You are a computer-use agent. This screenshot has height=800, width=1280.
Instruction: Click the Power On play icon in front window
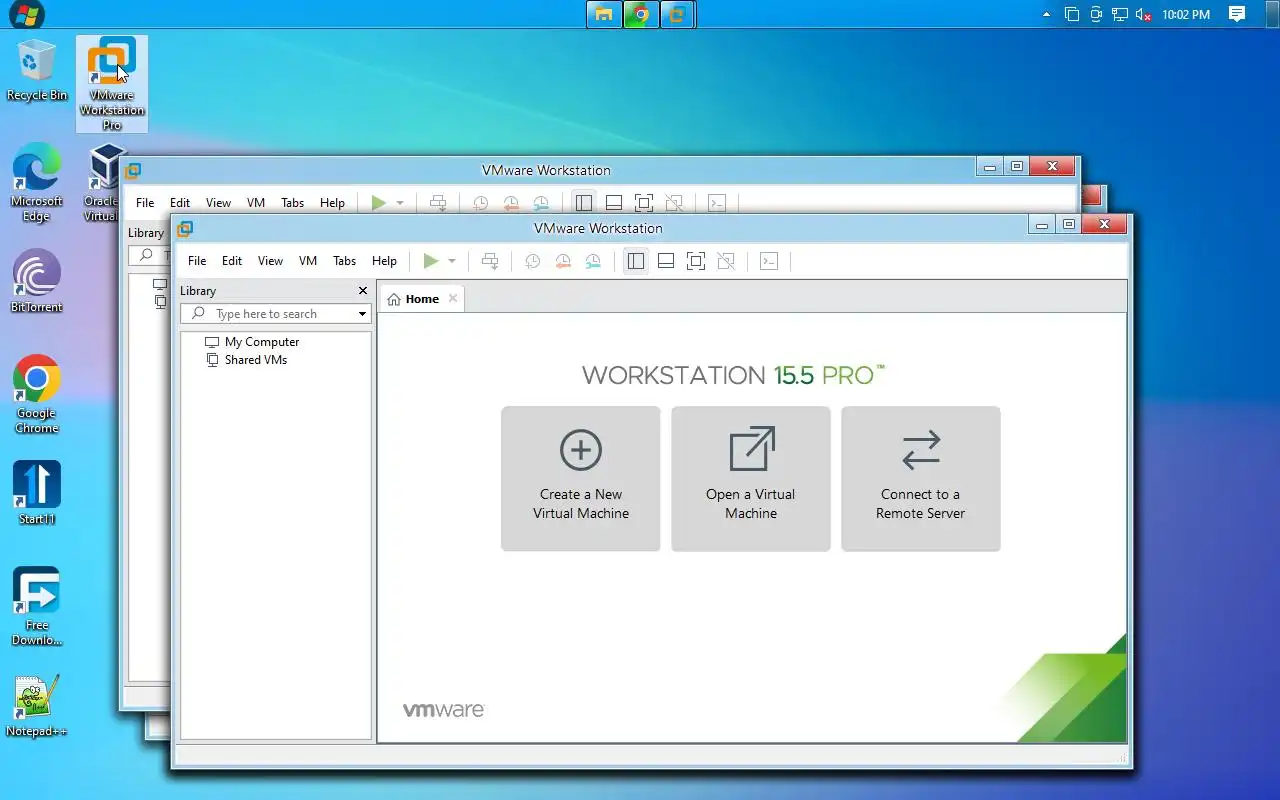coord(431,261)
